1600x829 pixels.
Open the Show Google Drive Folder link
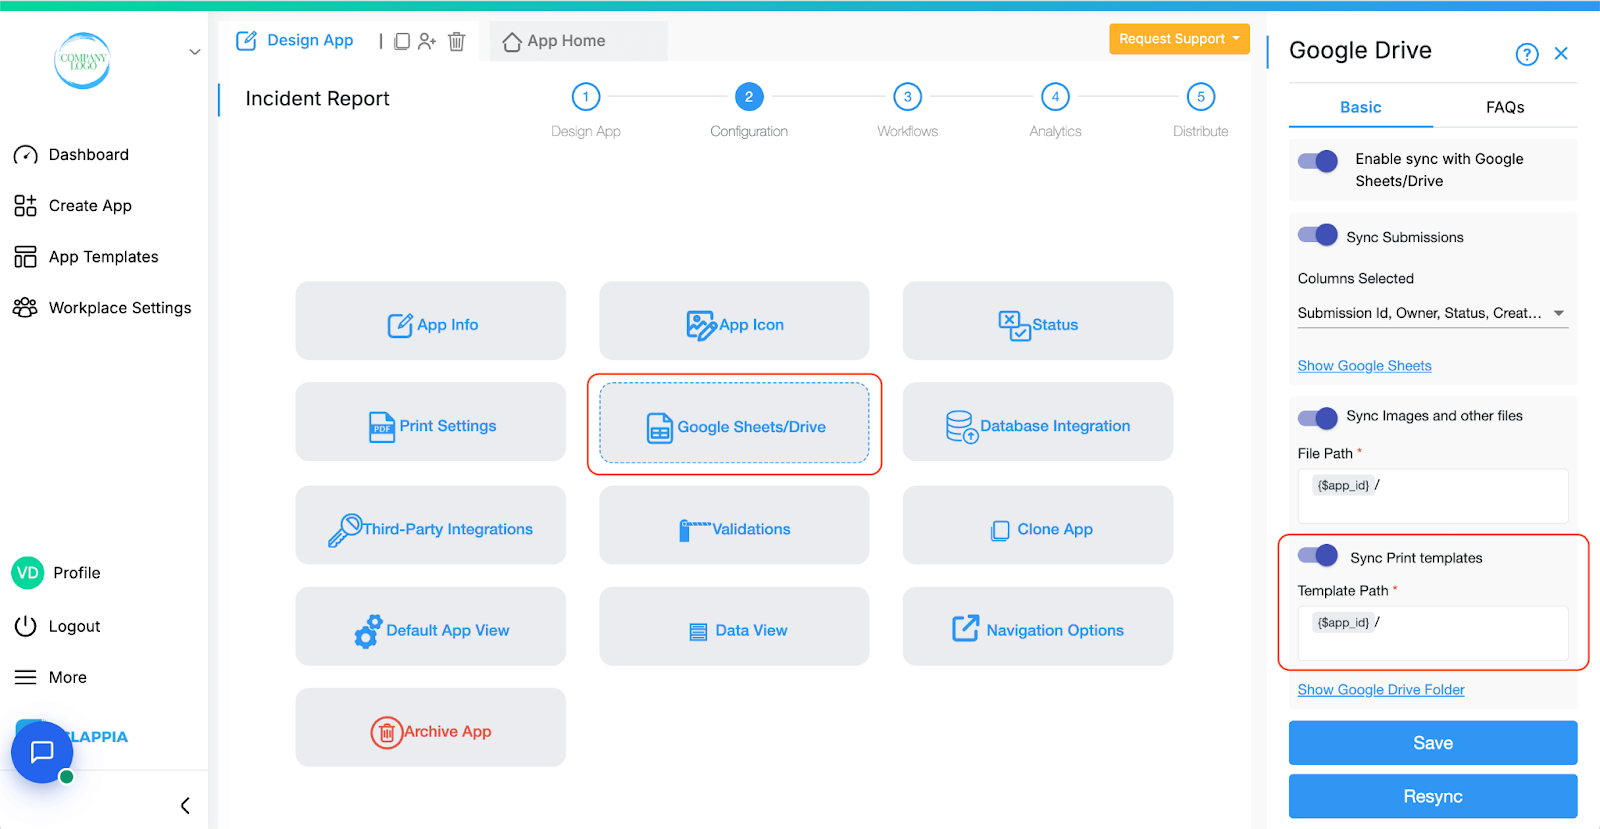(x=1381, y=690)
